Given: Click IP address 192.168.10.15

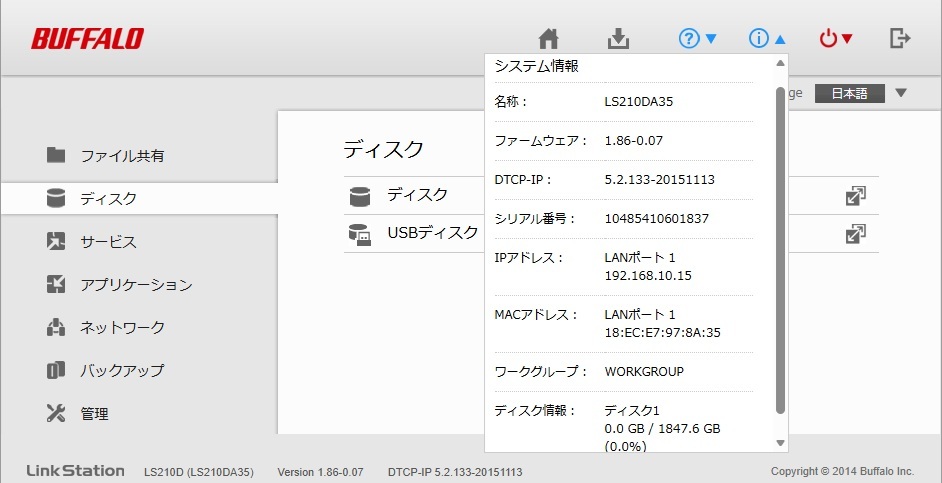Looking at the screenshot, I should pyautogui.click(x=648, y=276).
